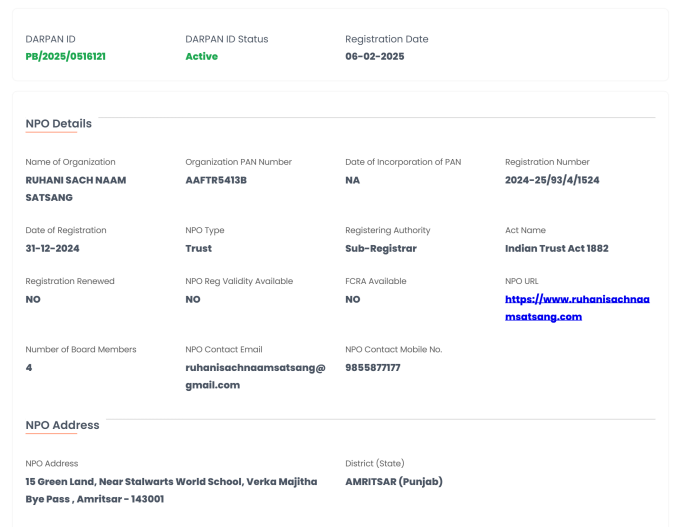
Task: Click the NPO URL label
Action: tap(522, 281)
